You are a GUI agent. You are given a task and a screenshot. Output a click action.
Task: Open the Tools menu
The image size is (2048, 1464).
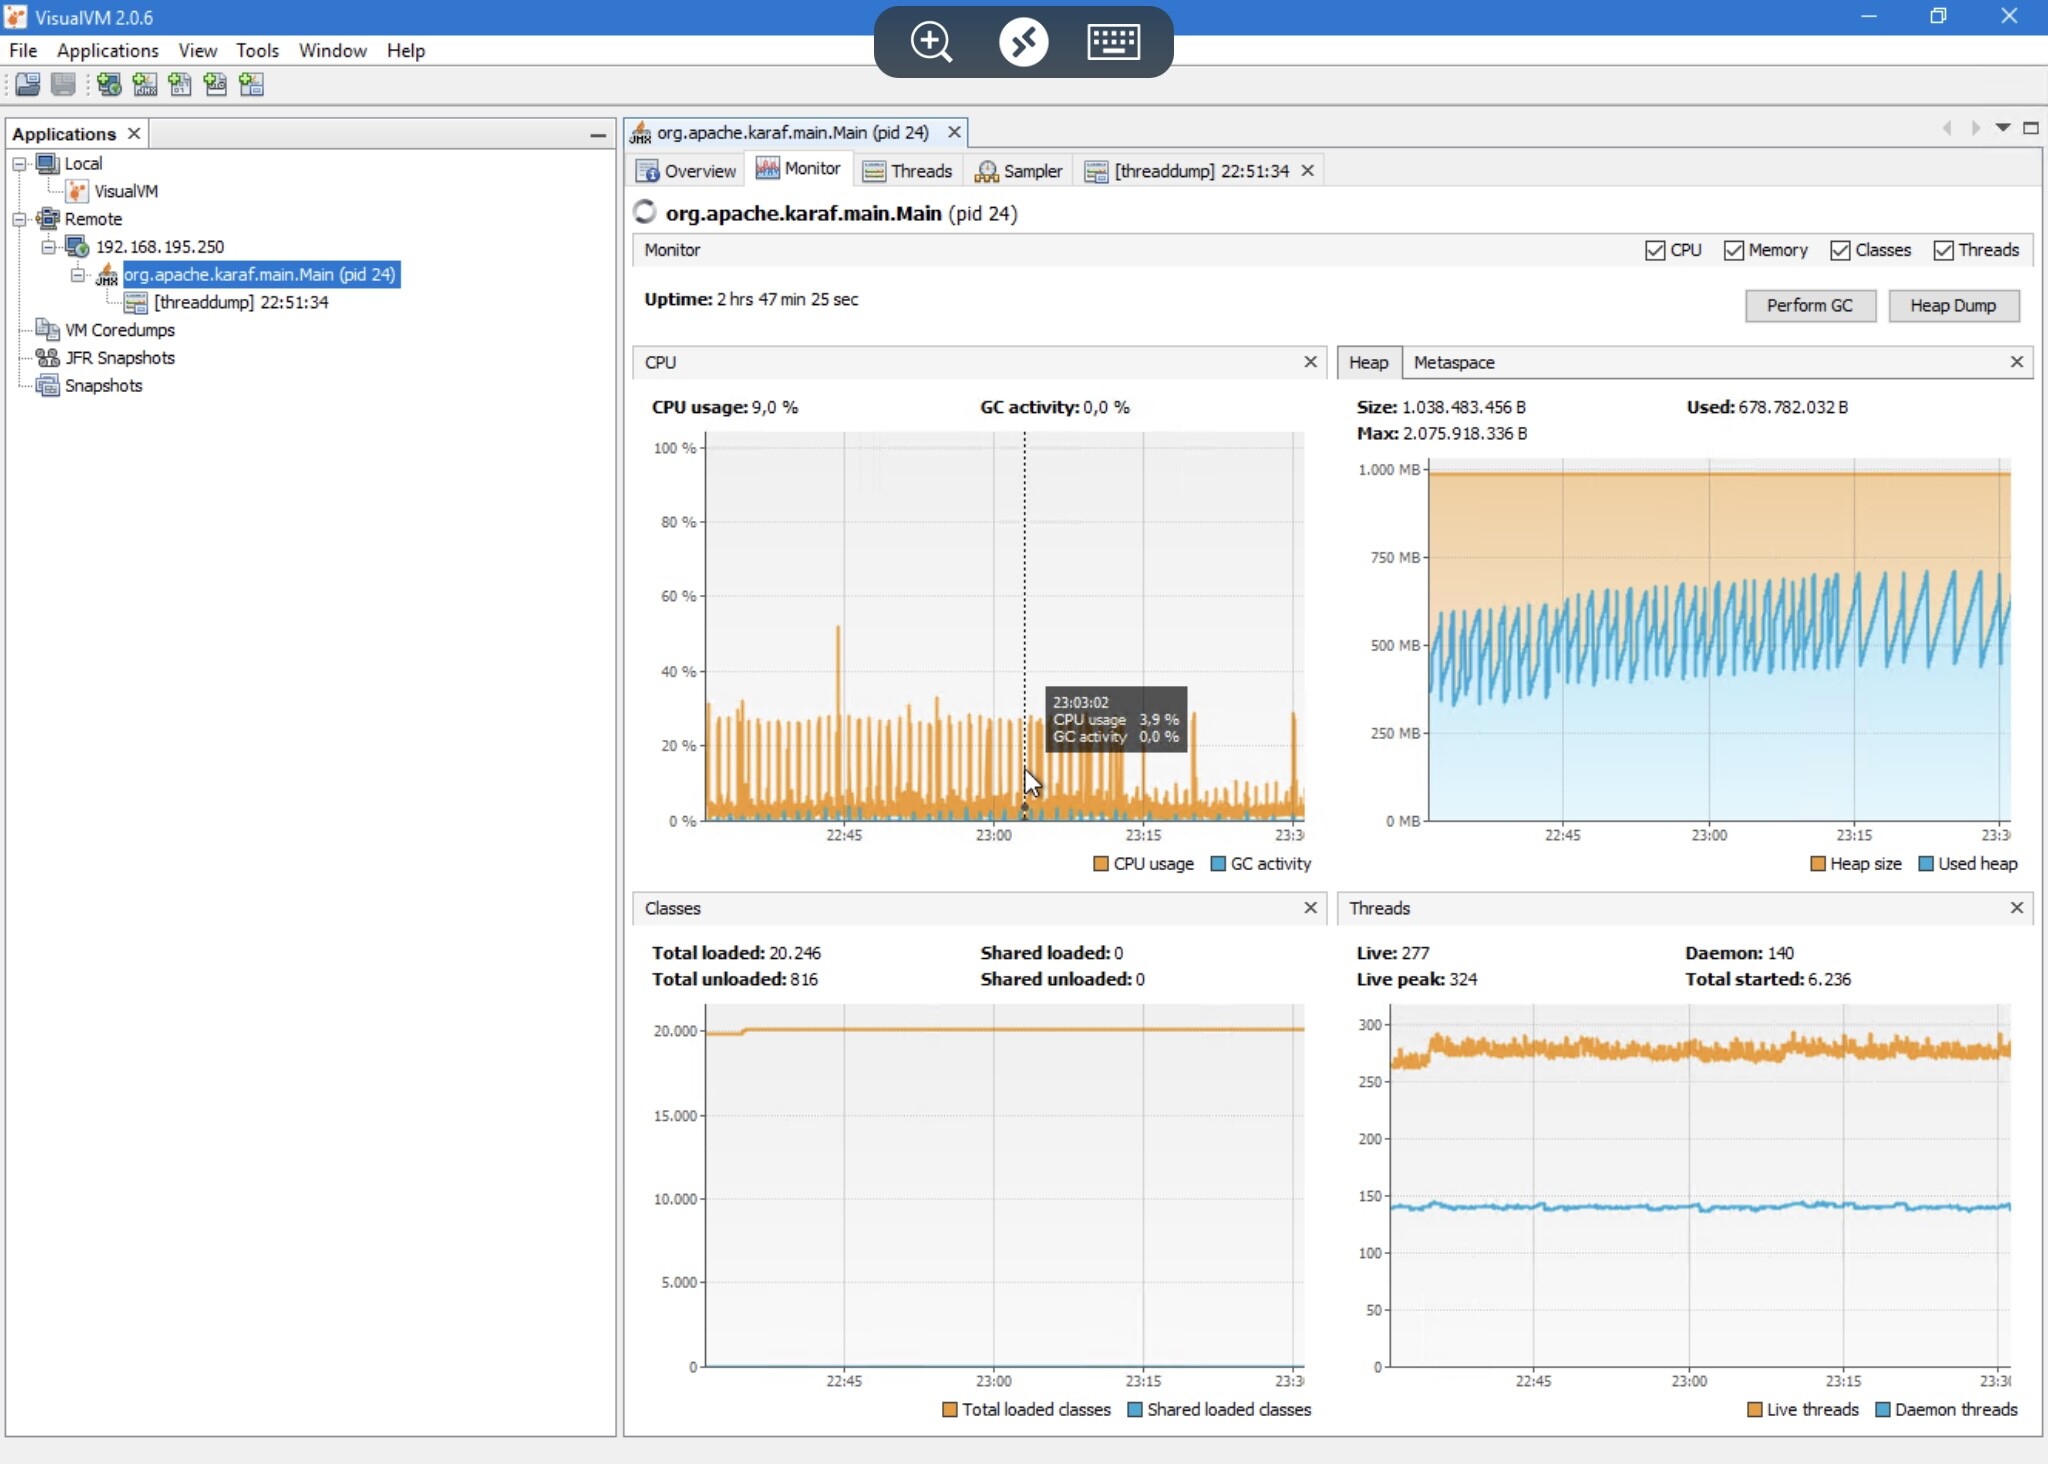257,50
